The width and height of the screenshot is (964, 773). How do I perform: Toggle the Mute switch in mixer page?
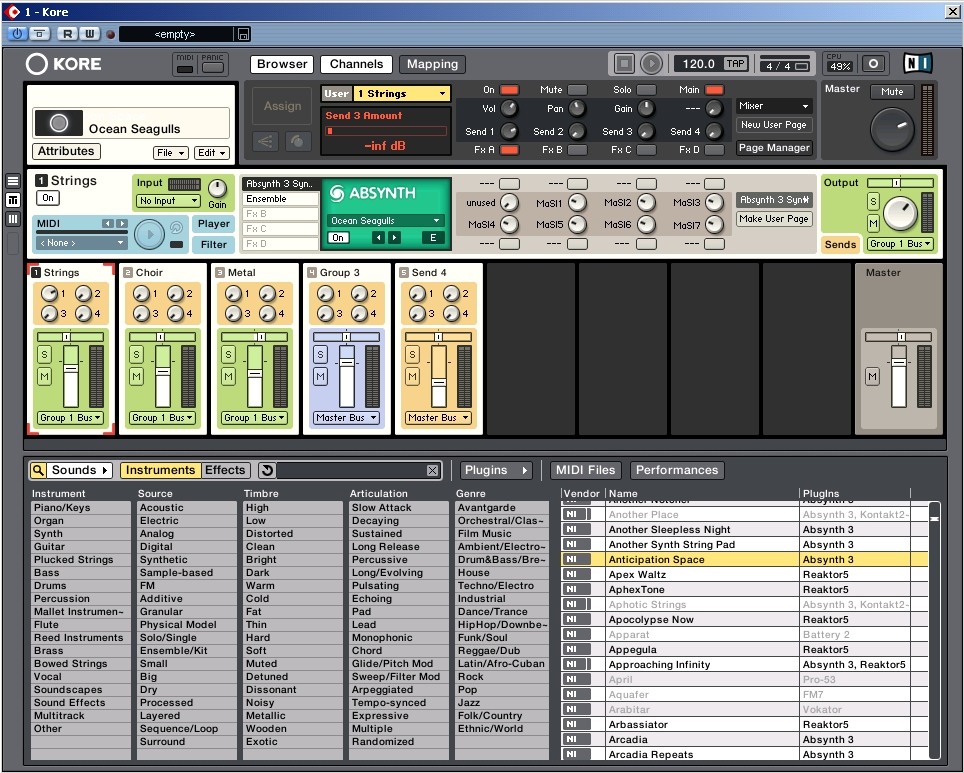coord(577,90)
